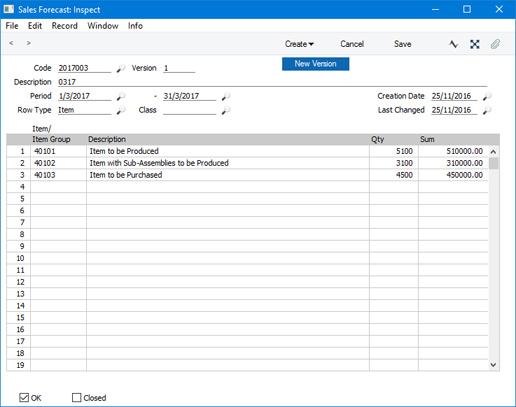Click the Description field containing 0317
Screen dimensions: 516x407
click(x=272, y=82)
